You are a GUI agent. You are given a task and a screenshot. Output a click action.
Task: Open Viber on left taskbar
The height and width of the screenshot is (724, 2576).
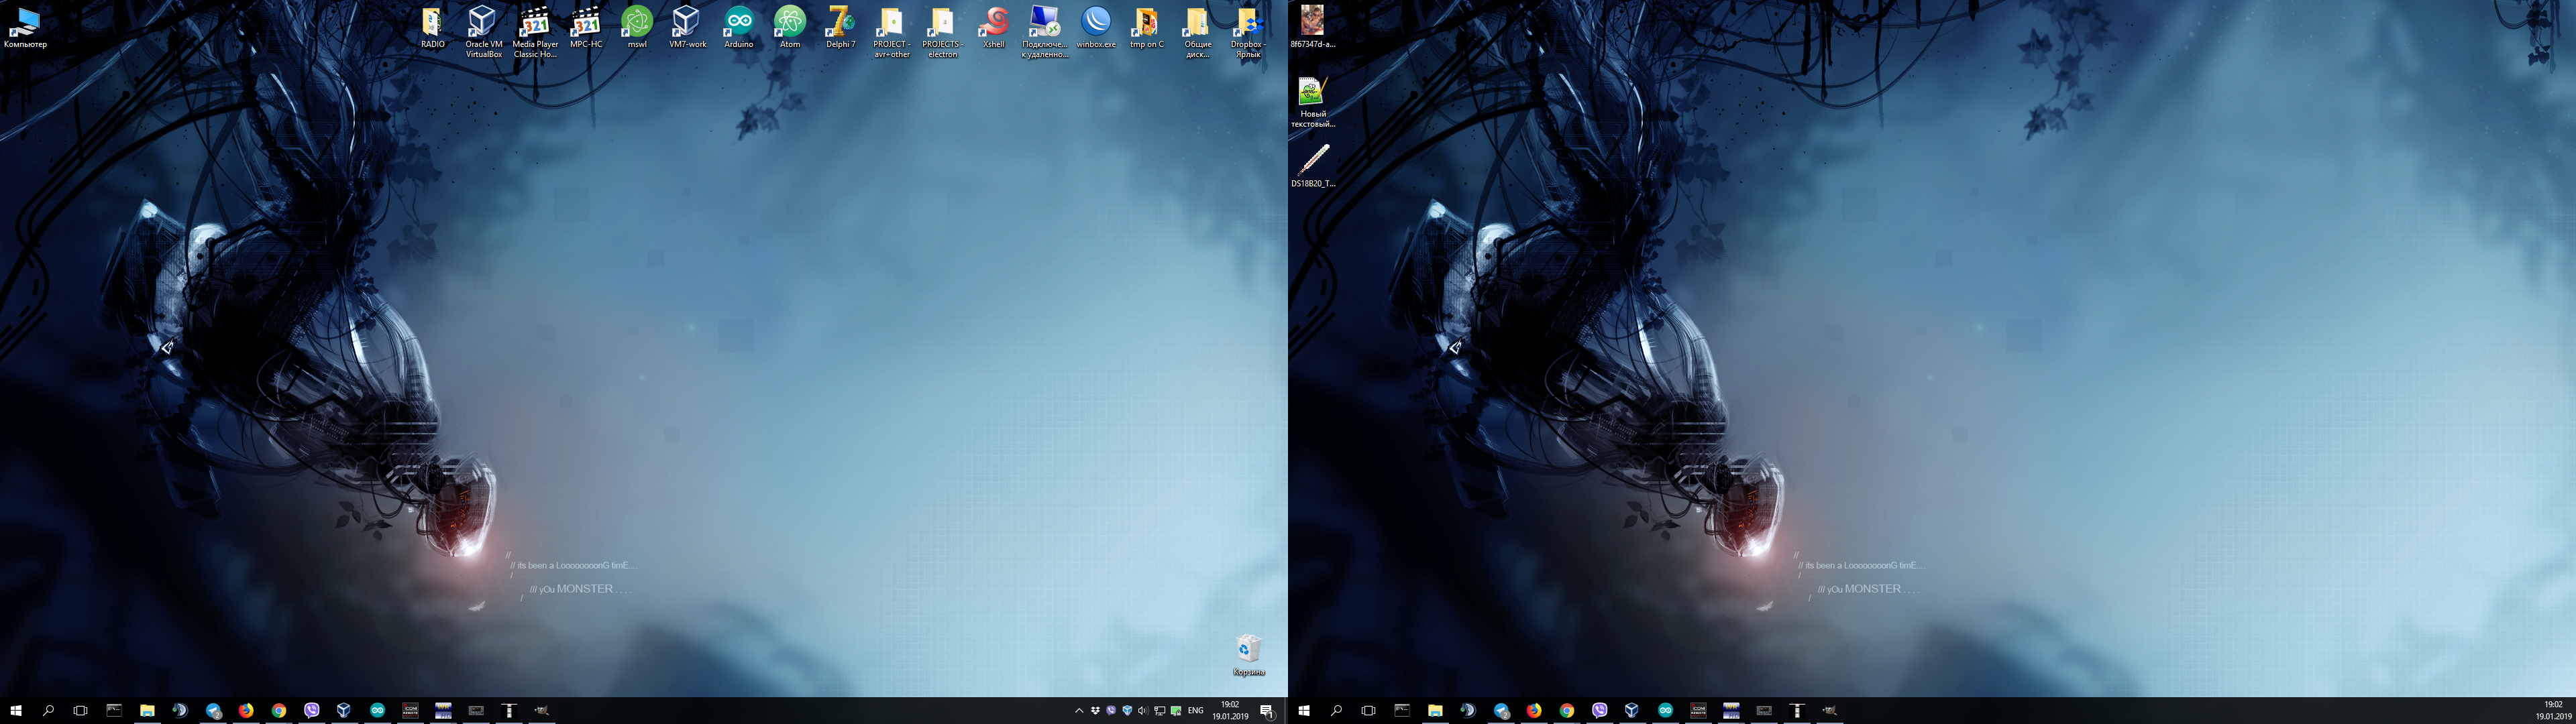312,710
